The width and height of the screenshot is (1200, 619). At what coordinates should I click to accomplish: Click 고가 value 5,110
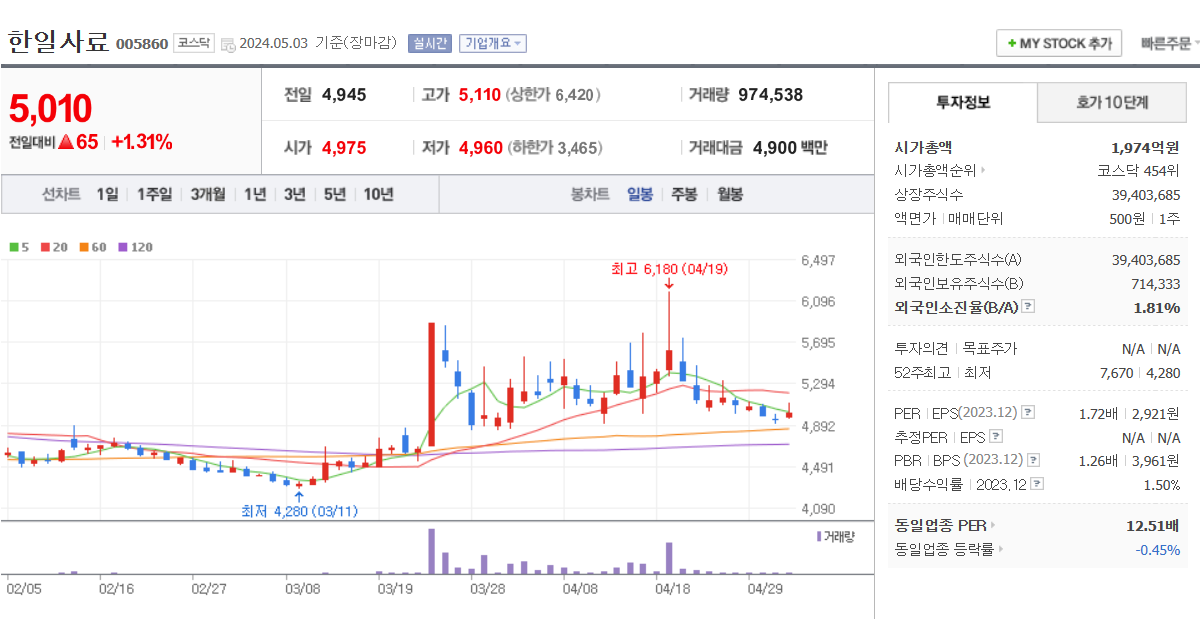pos(479,95)
